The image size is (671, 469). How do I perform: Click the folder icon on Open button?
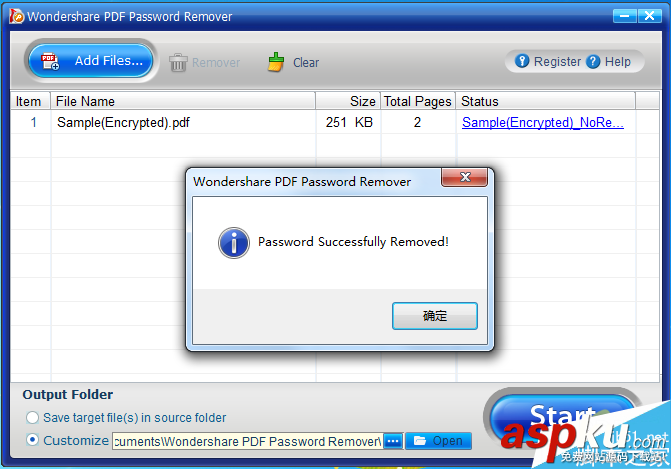420,441
